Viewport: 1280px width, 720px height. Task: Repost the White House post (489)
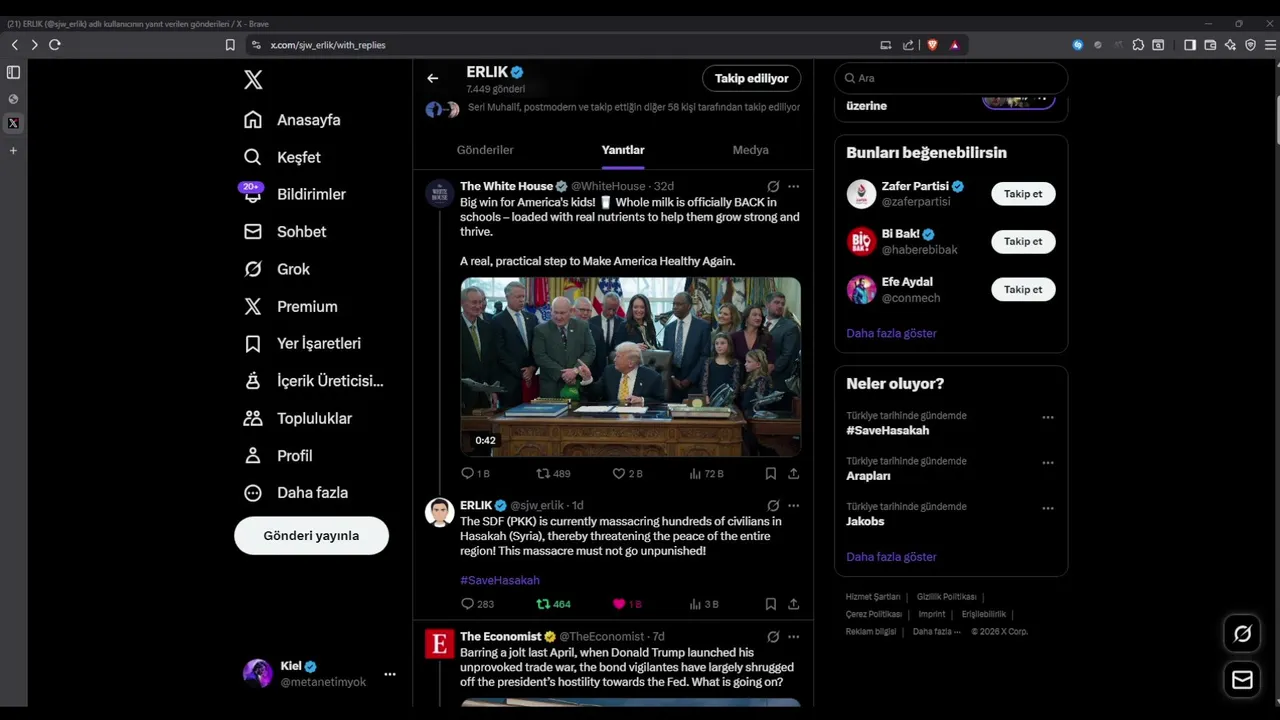click(553, 473)
